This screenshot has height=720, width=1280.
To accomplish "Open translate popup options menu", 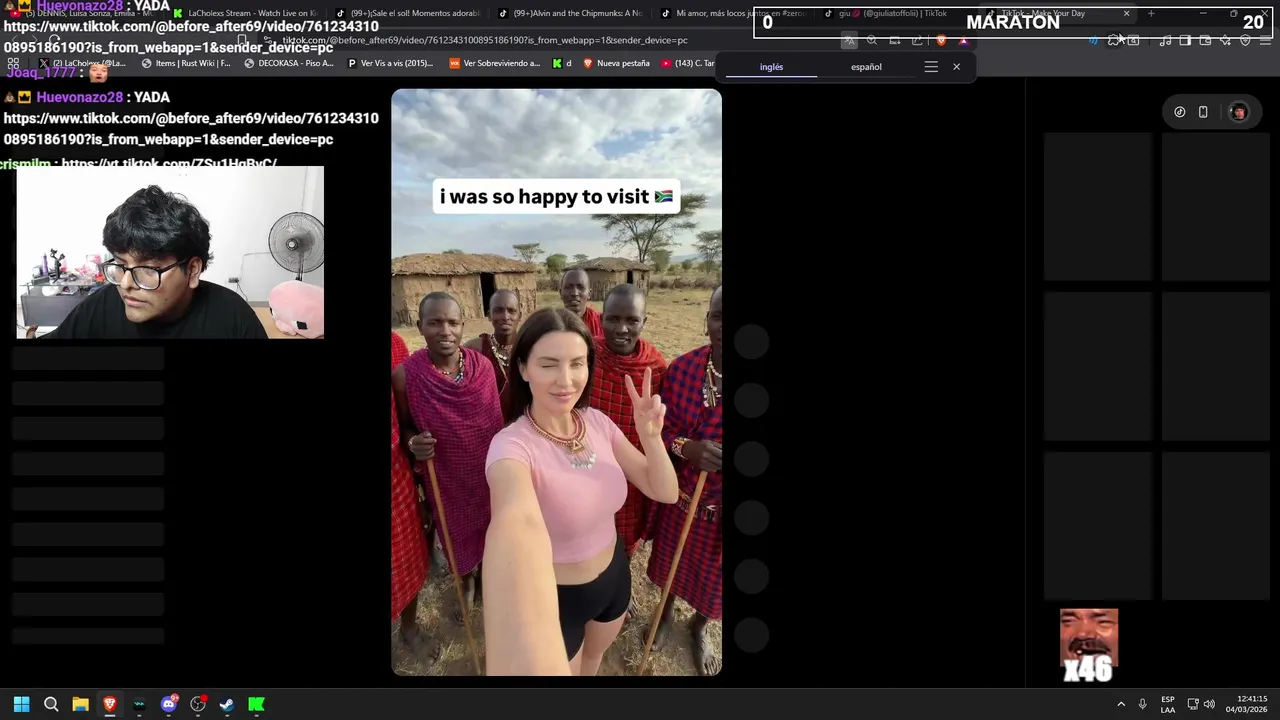I will click(x=931, y=67).
